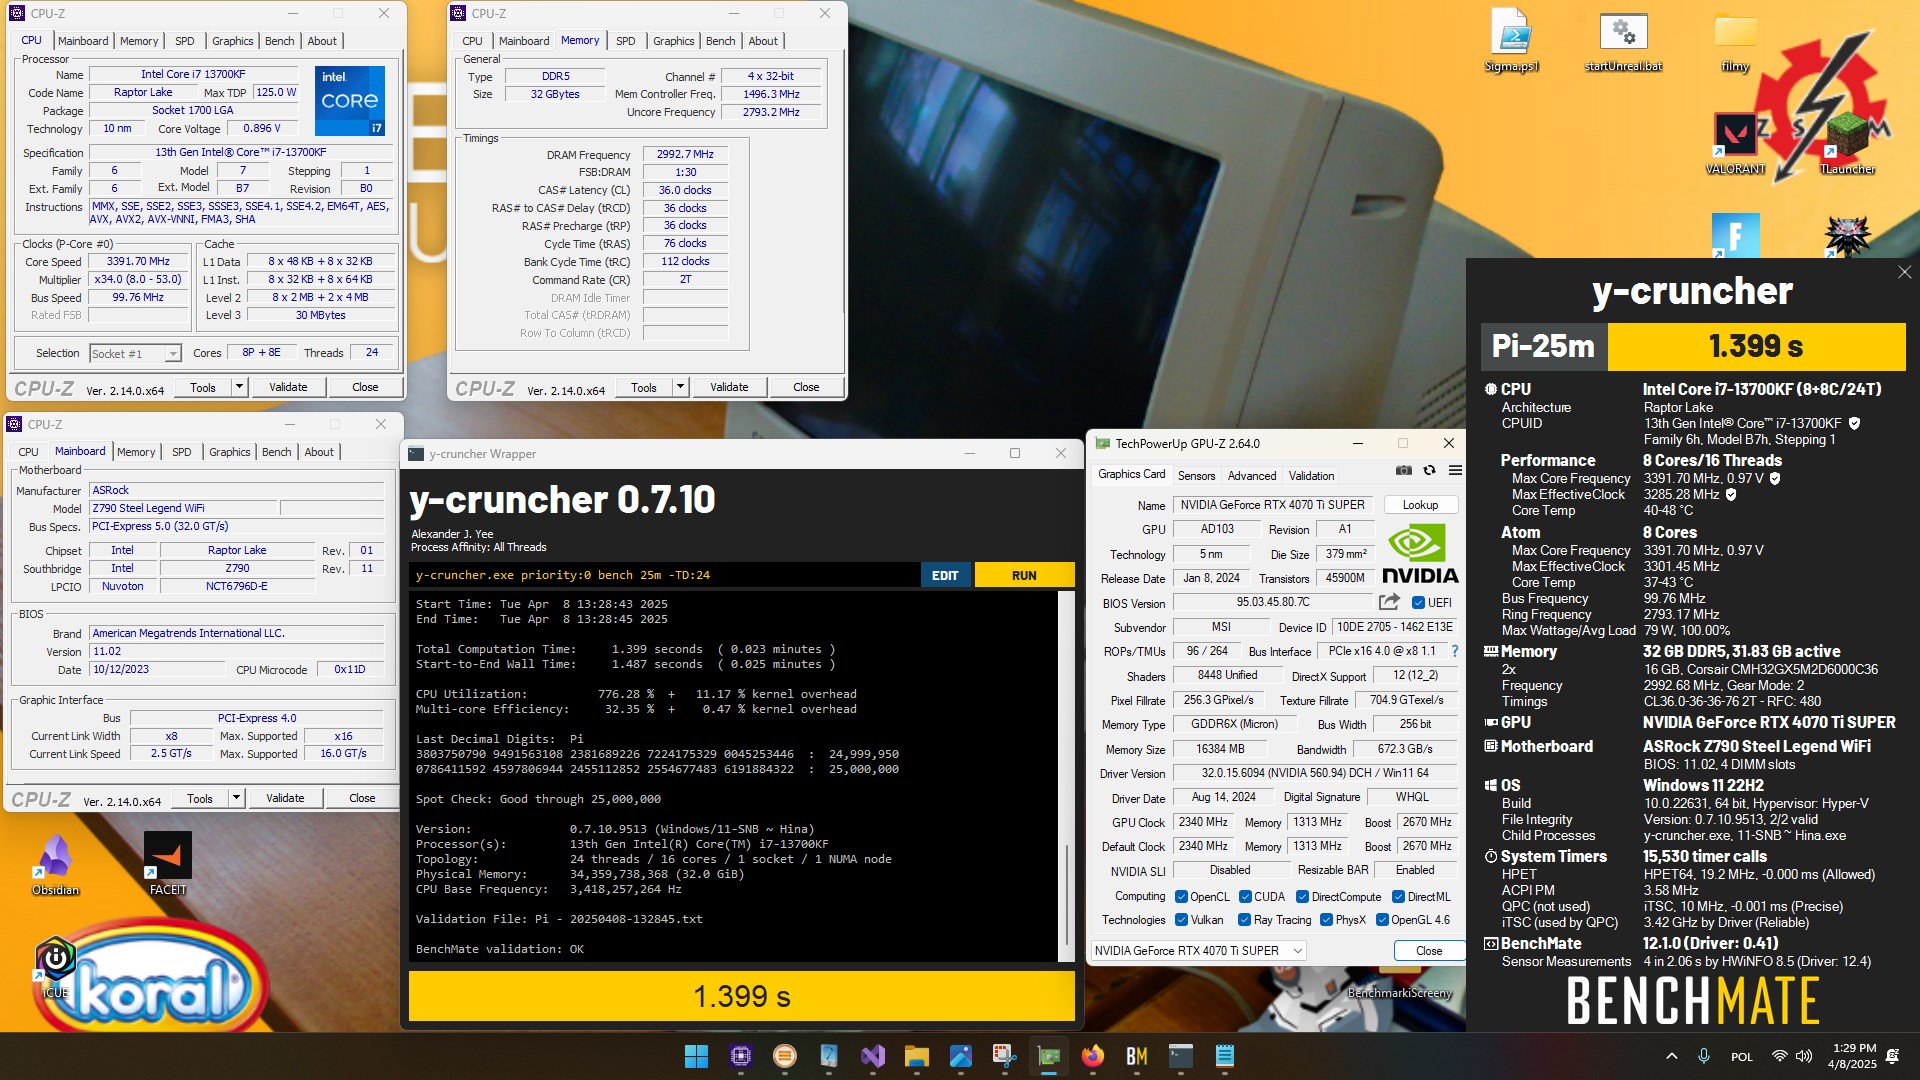Click the notification bell icon in the tray
Screen dimensions: 1920x1080
tap(1892, 1056)
